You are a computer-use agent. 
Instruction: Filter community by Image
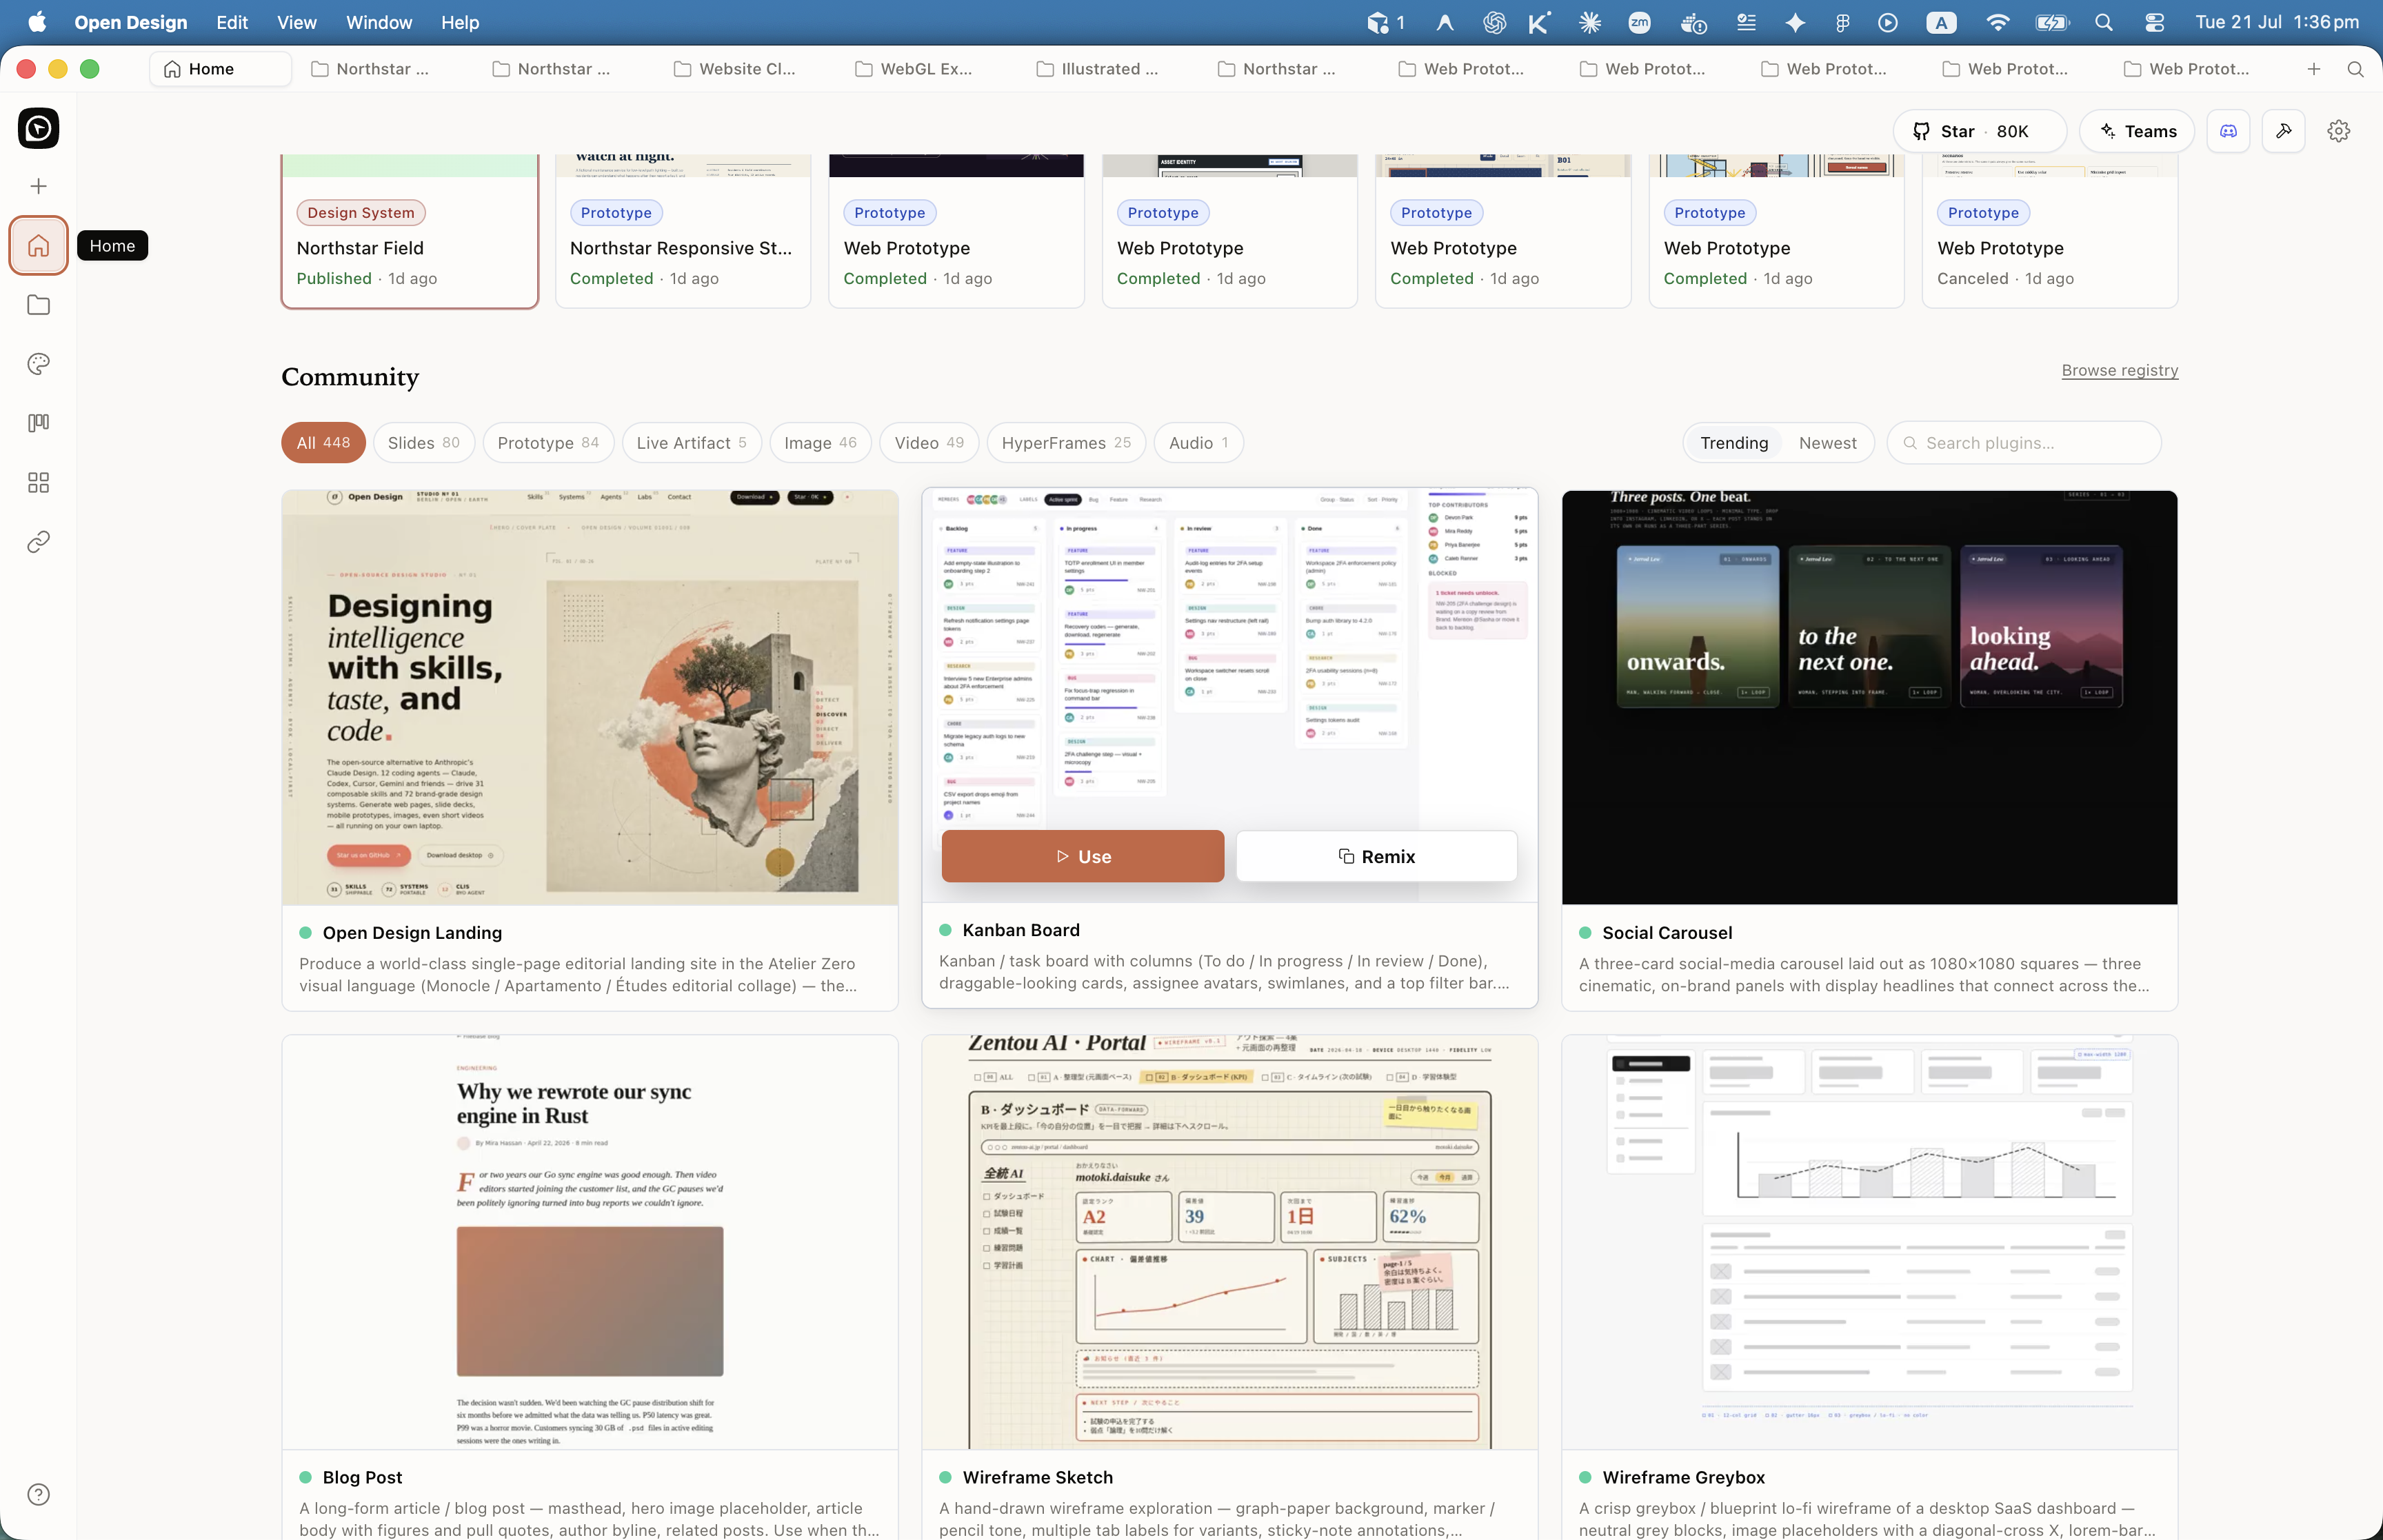820,443
